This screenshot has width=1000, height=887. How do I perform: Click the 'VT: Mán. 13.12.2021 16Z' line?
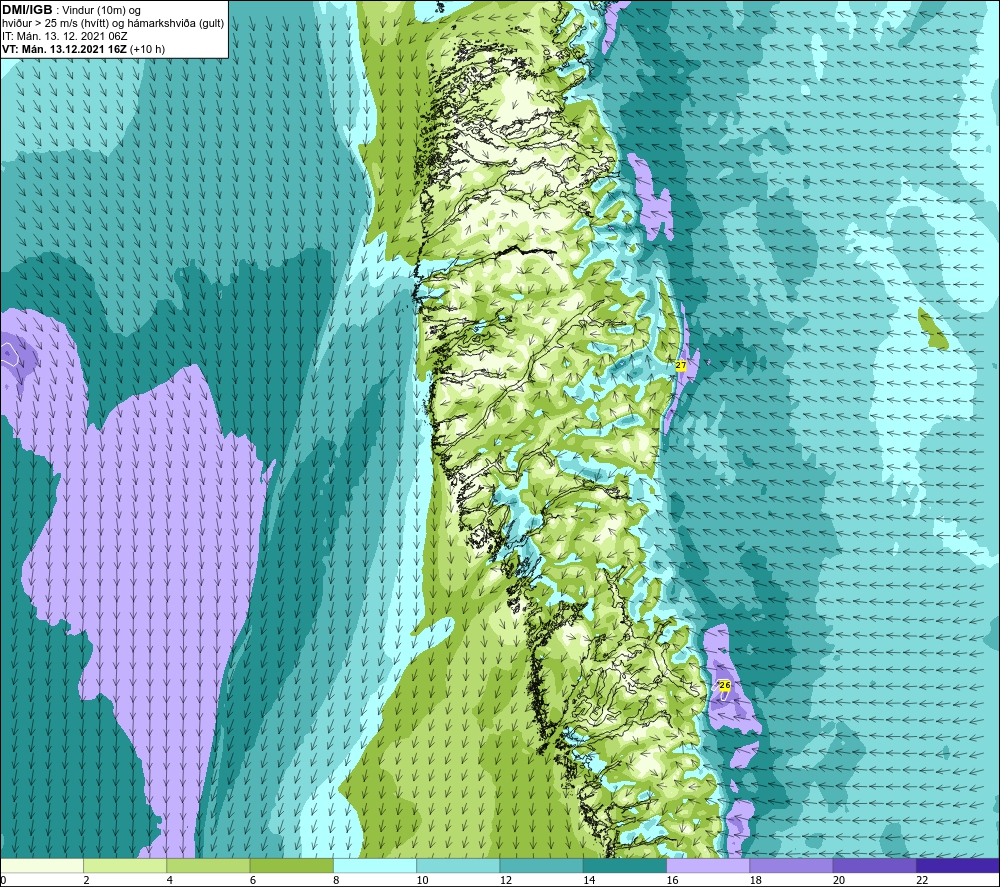tap(66, 49)
